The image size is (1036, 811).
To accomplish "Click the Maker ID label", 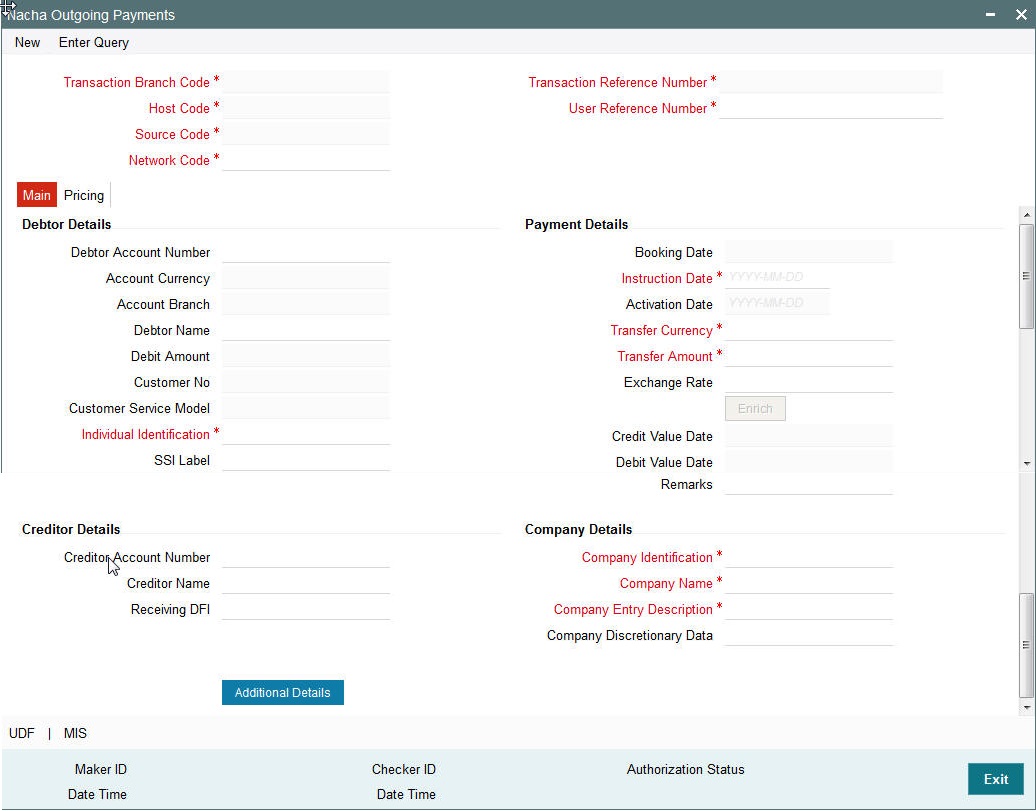I will pos(100,769).
